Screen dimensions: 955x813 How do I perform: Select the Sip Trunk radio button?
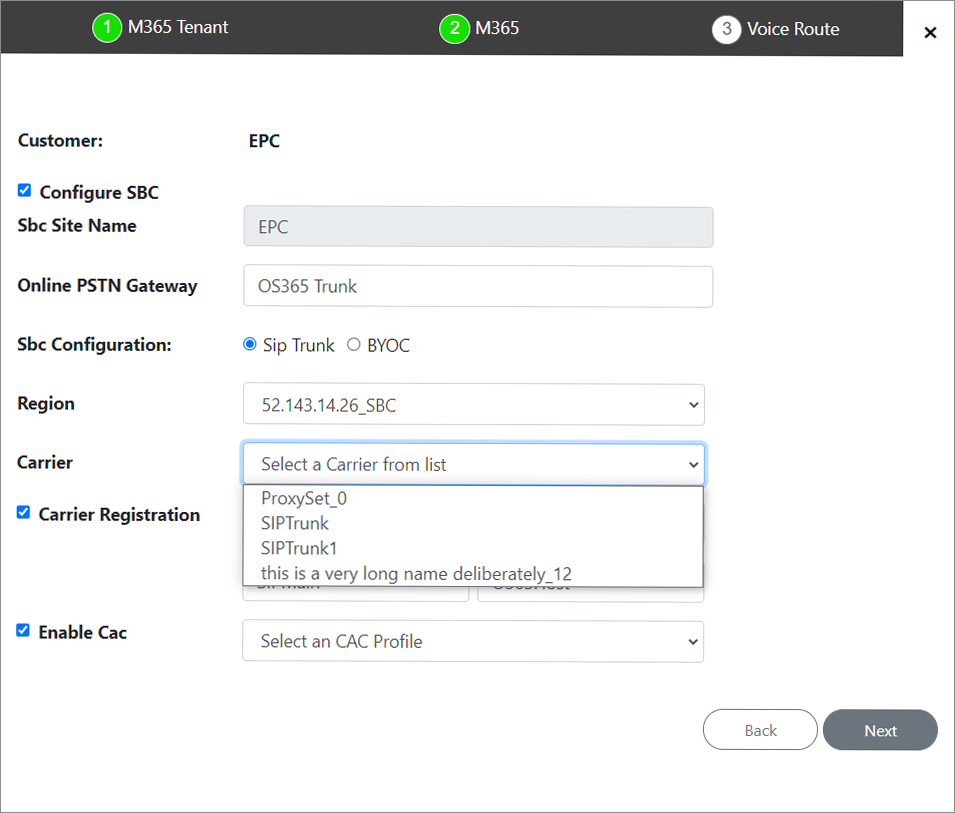(250, 345)
